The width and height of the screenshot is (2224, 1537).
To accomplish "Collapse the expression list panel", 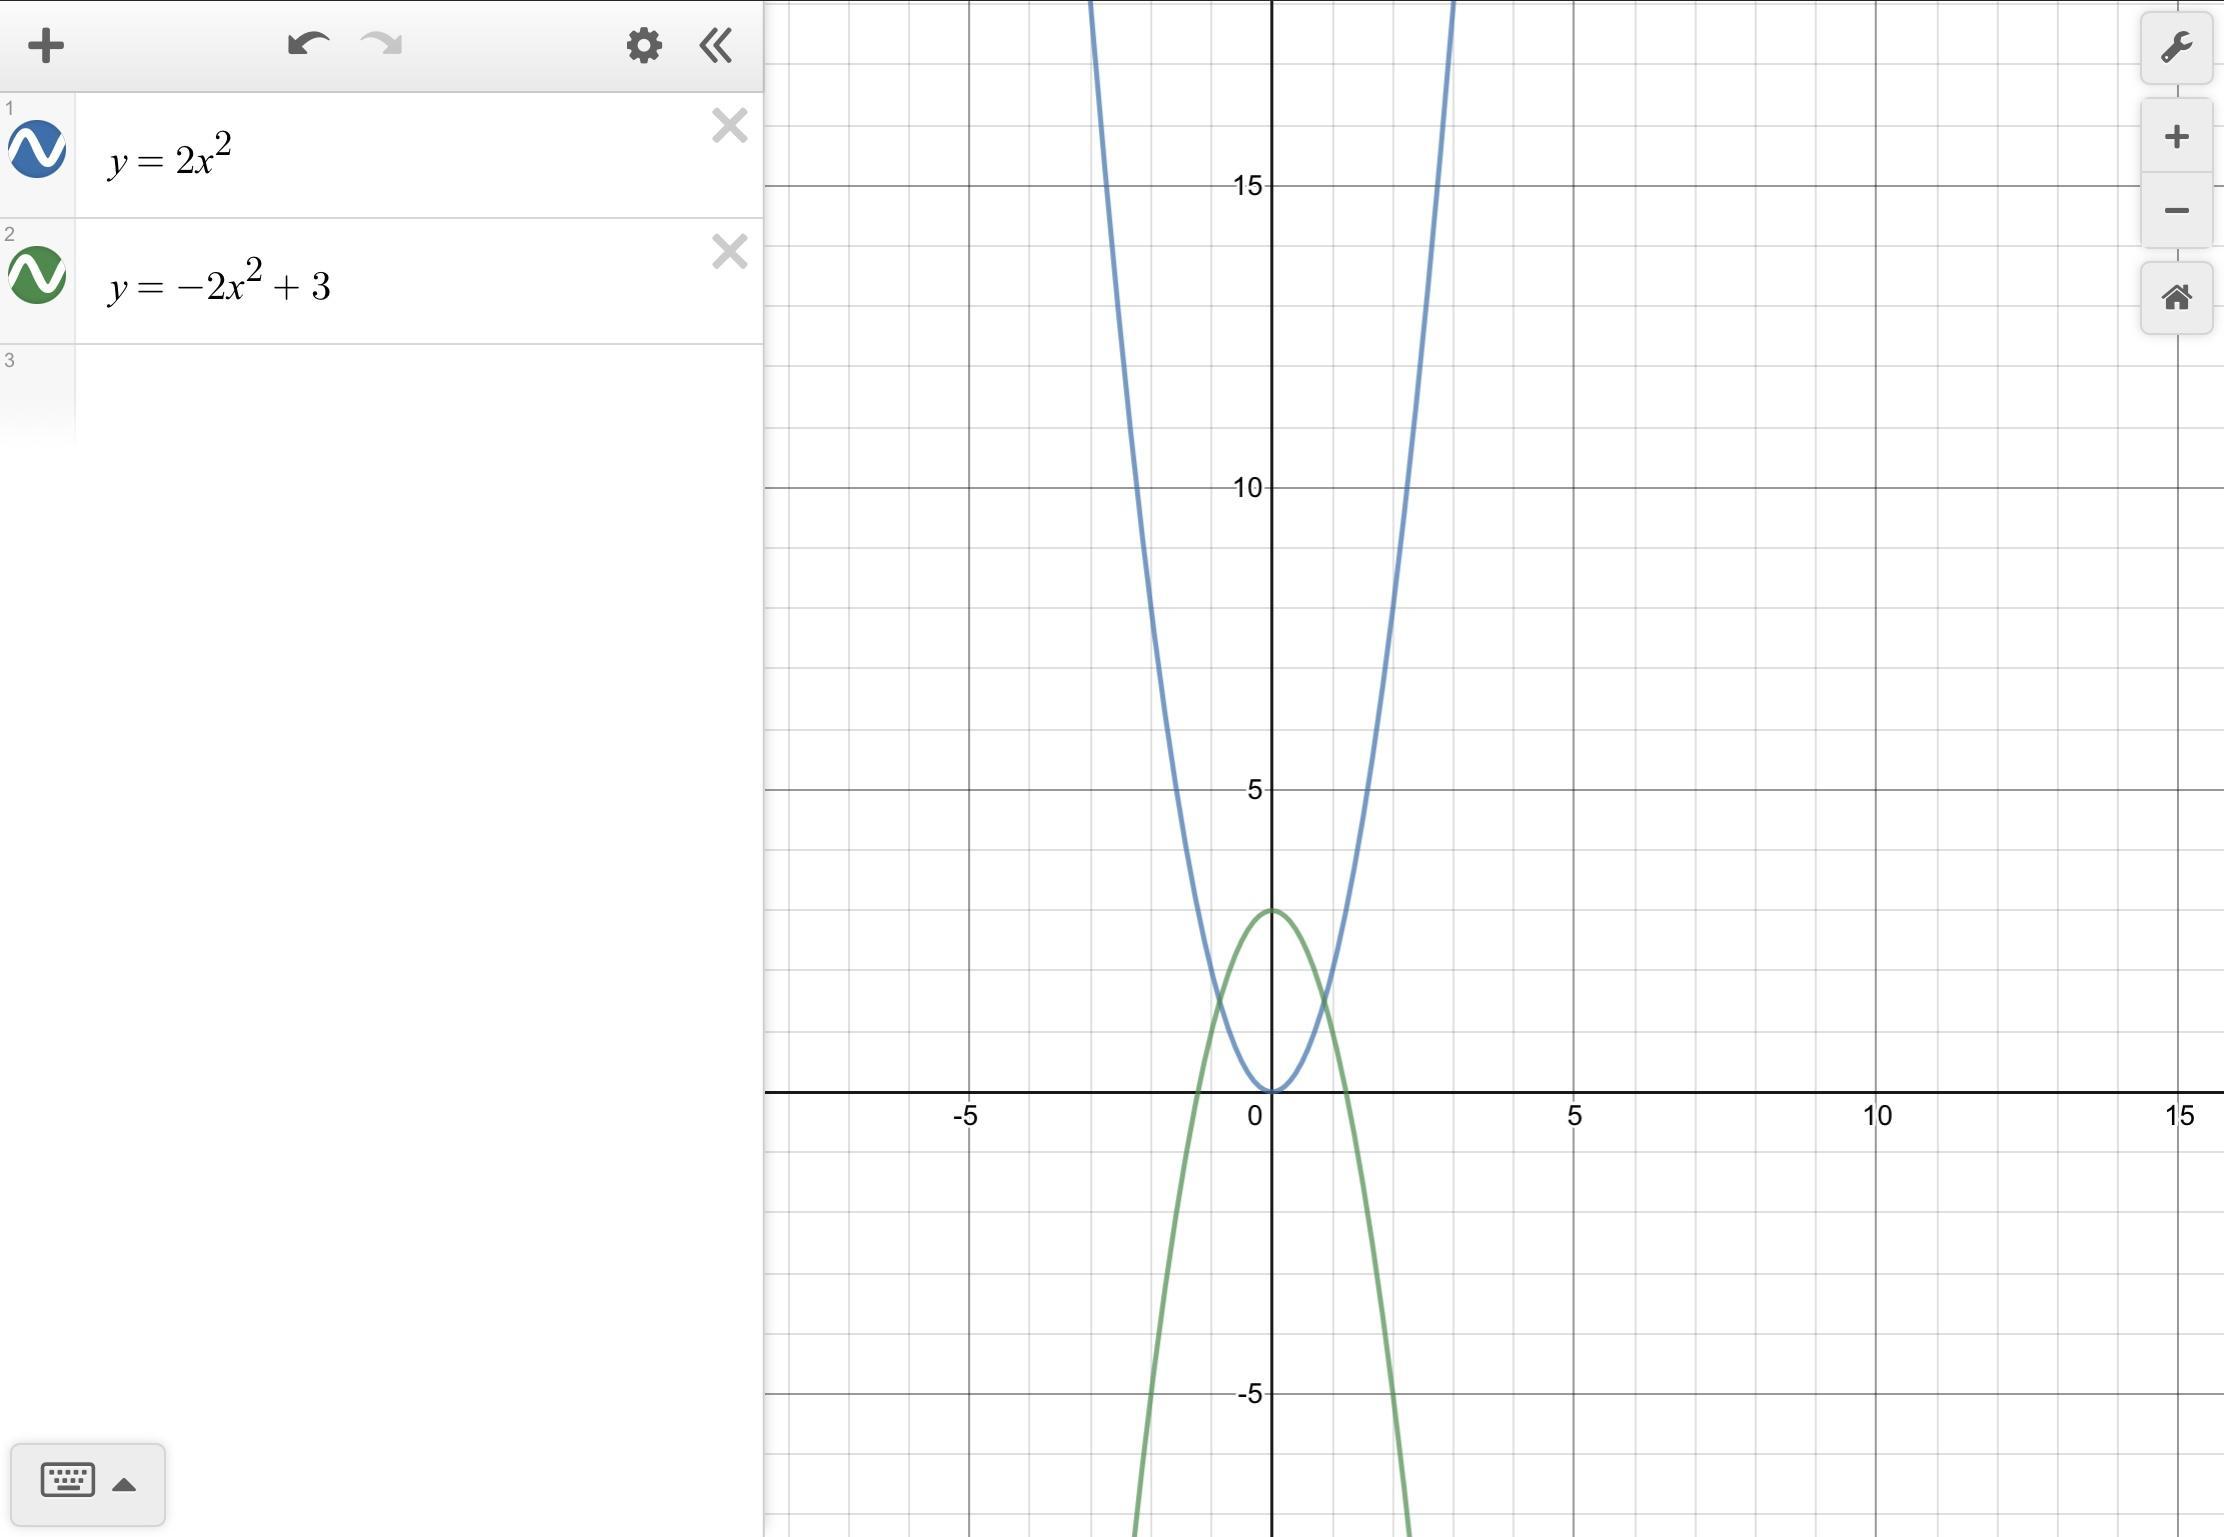I will [716, 46].
